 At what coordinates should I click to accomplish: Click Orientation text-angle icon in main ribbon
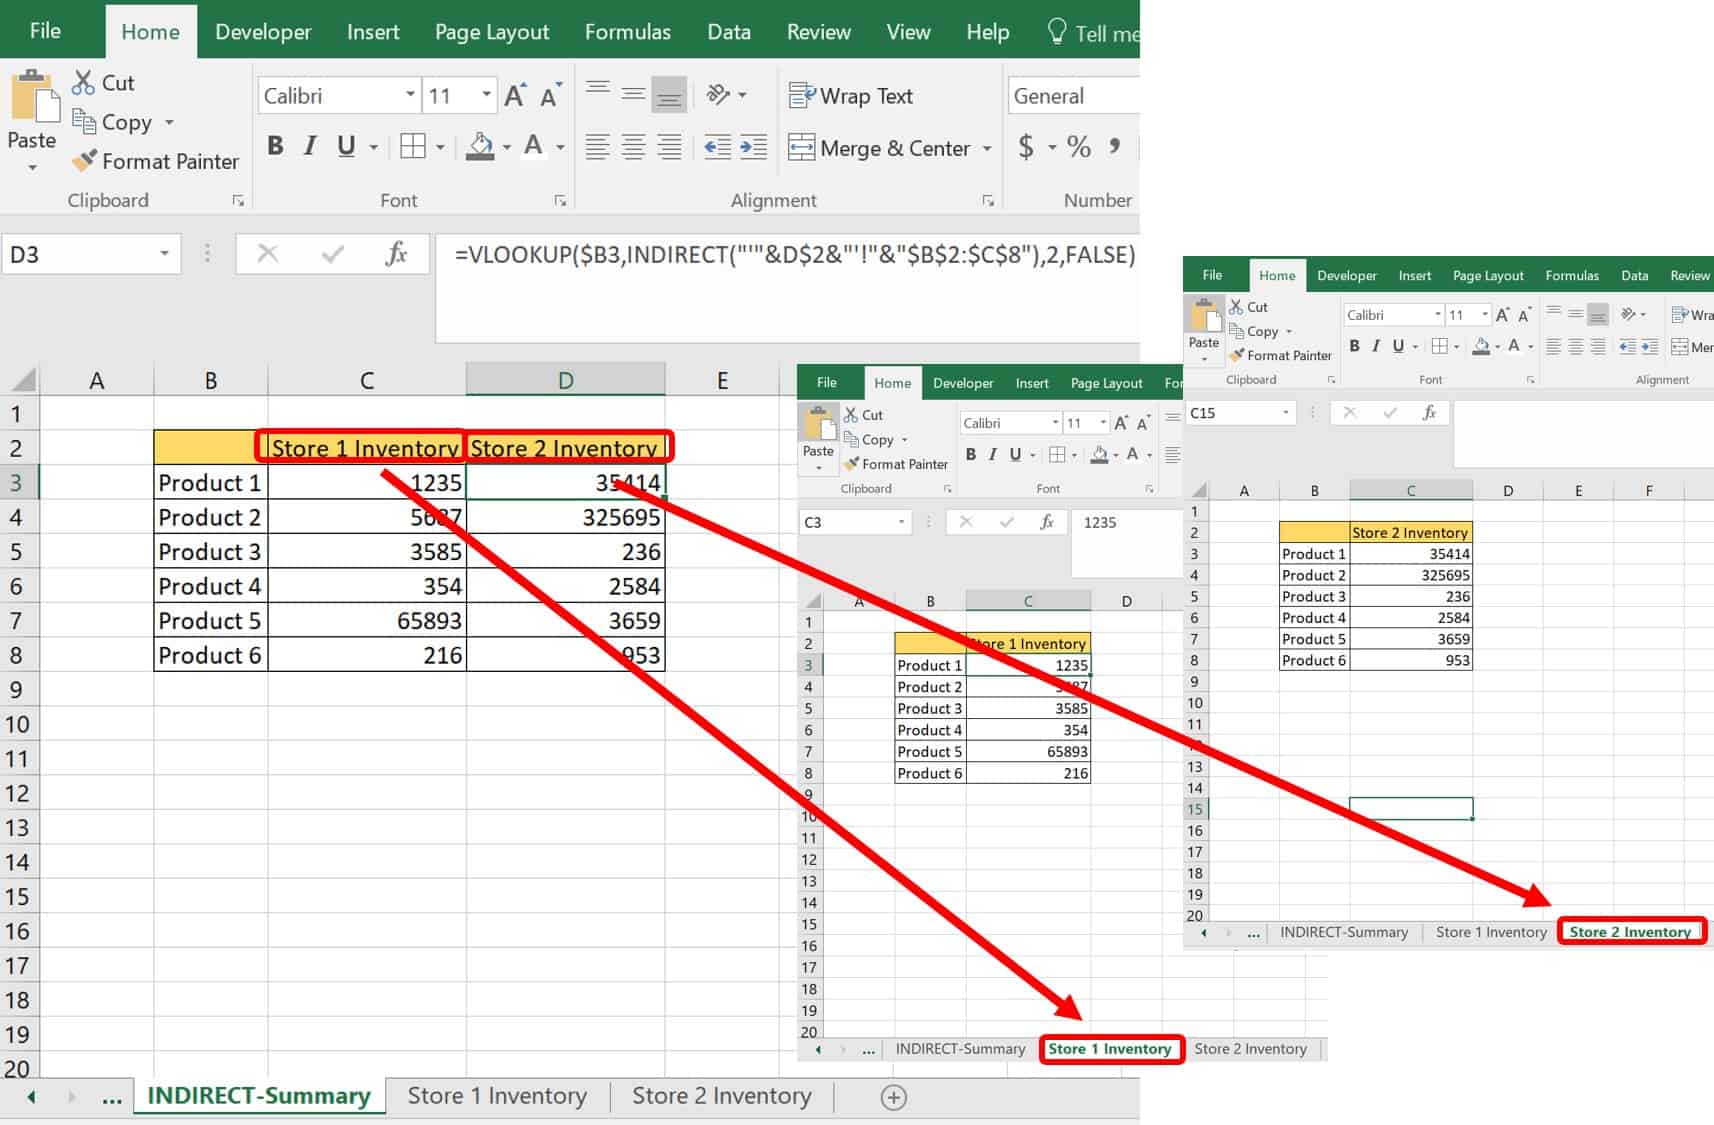718,94
